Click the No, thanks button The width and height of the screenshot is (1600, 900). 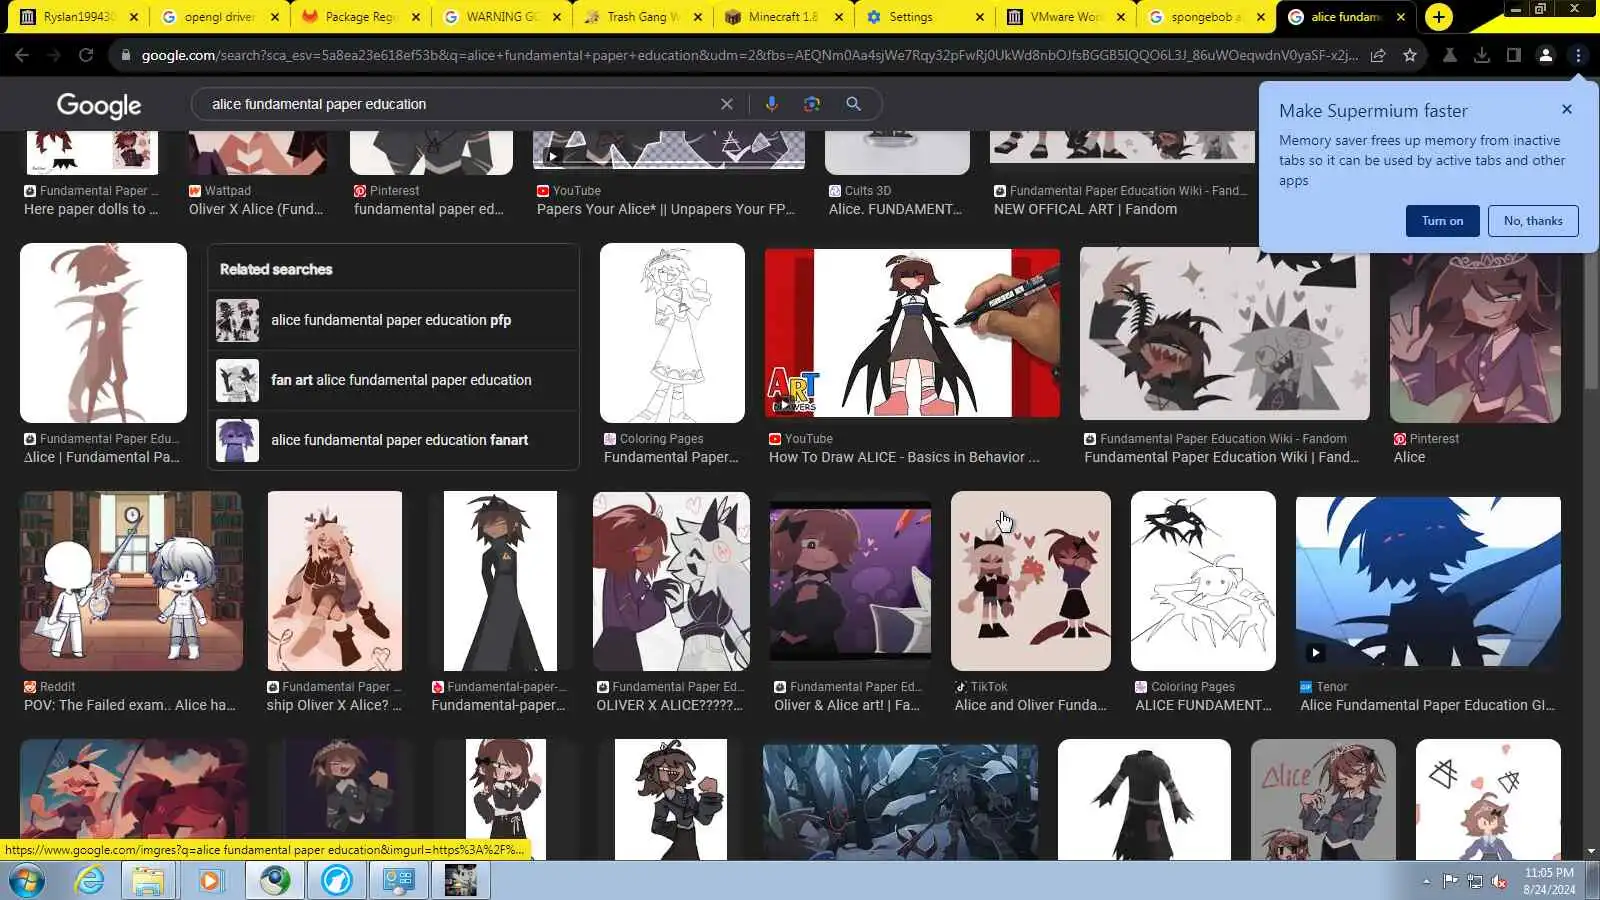click(1533, 221)
